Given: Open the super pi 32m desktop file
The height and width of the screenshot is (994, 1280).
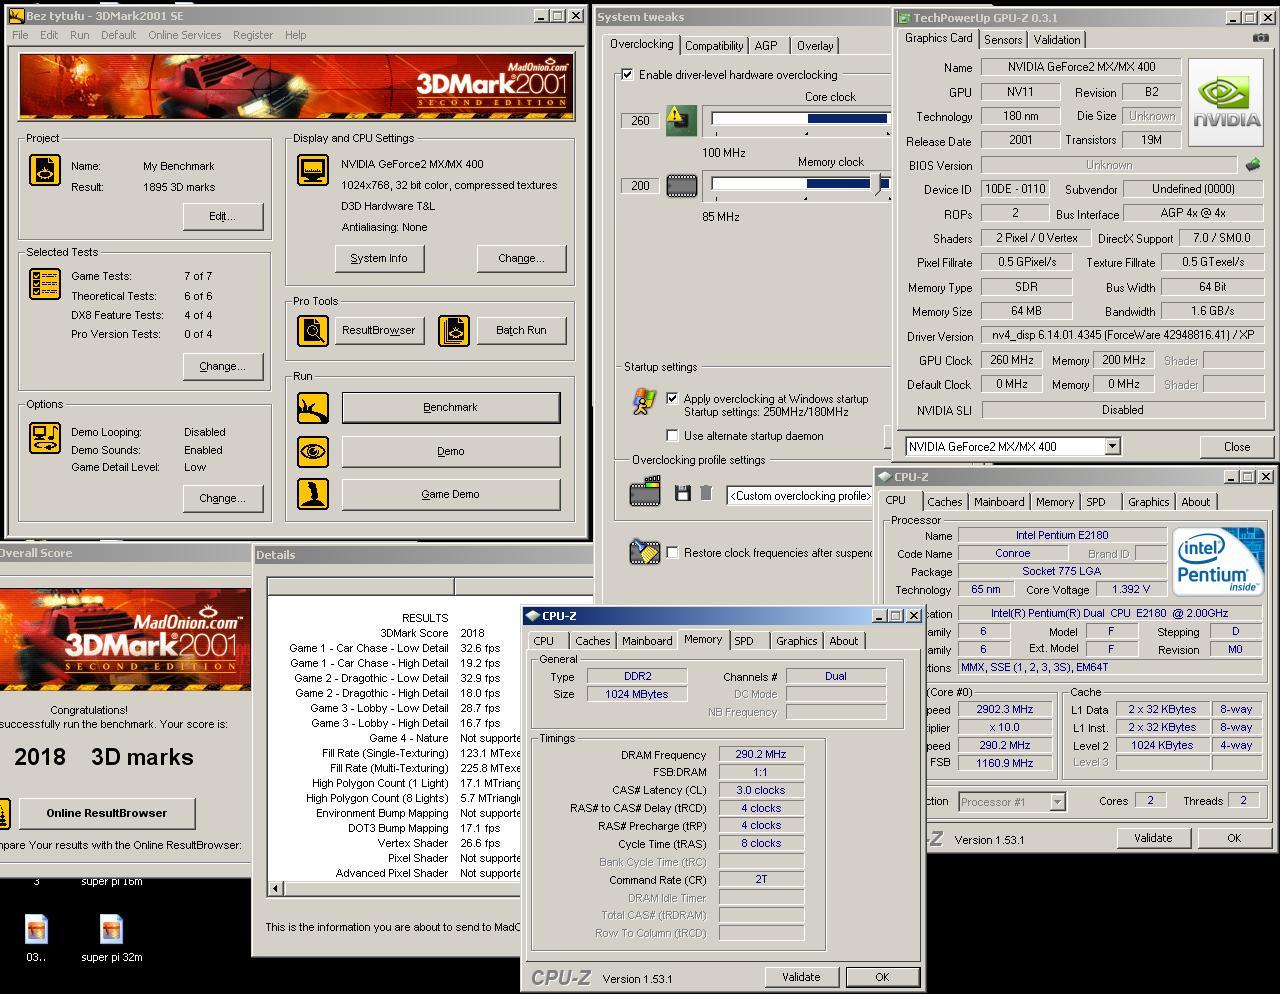Looking at the screenshot, I should 111,937.
